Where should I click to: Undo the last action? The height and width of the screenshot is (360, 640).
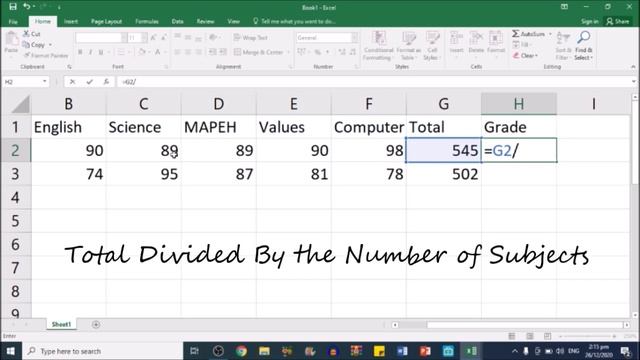pyautogui.click(x=27, y=7)
